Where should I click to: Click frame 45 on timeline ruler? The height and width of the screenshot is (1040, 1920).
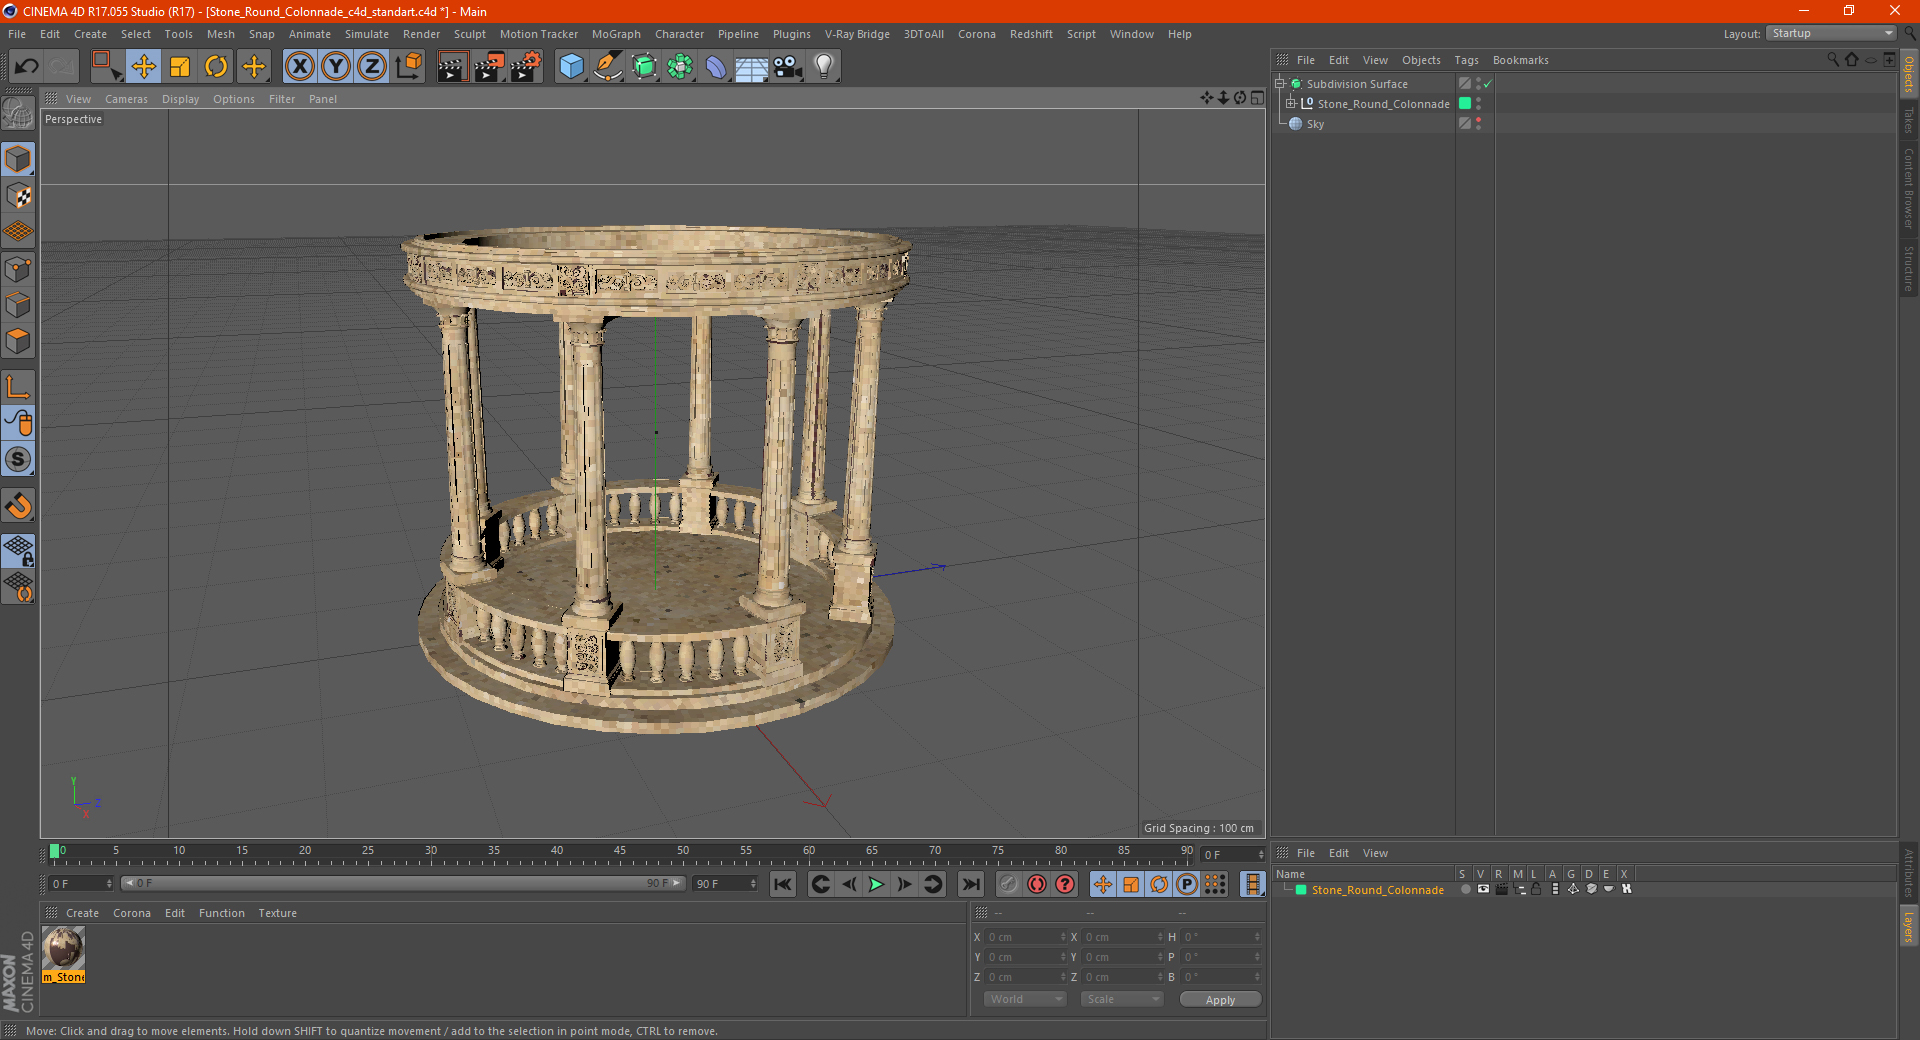[620, 853]
